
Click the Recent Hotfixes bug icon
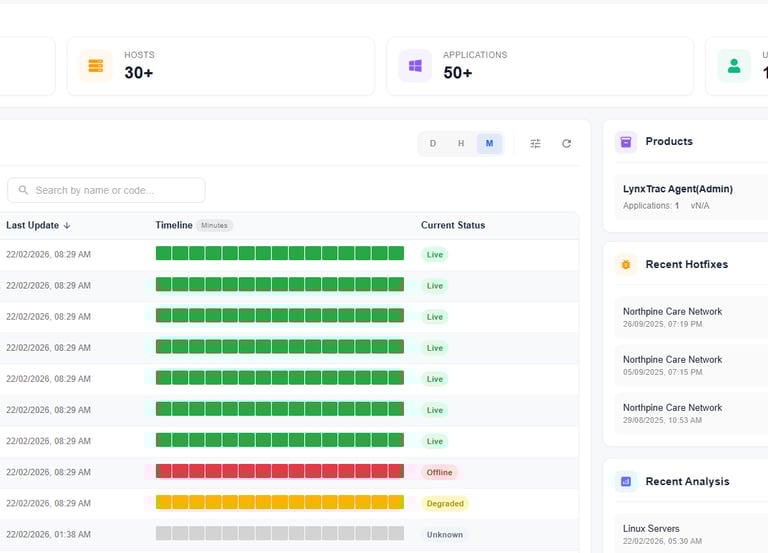click(x=626, y=265)
